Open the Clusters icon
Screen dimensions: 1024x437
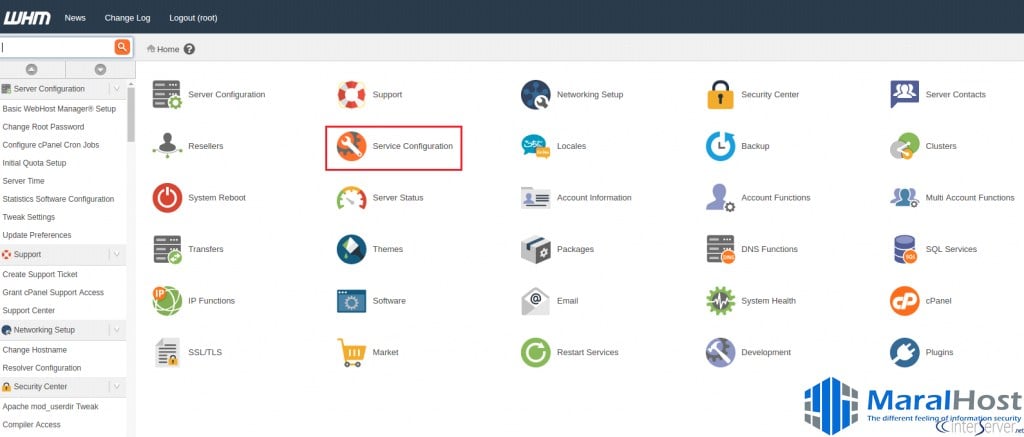[904, 146]
